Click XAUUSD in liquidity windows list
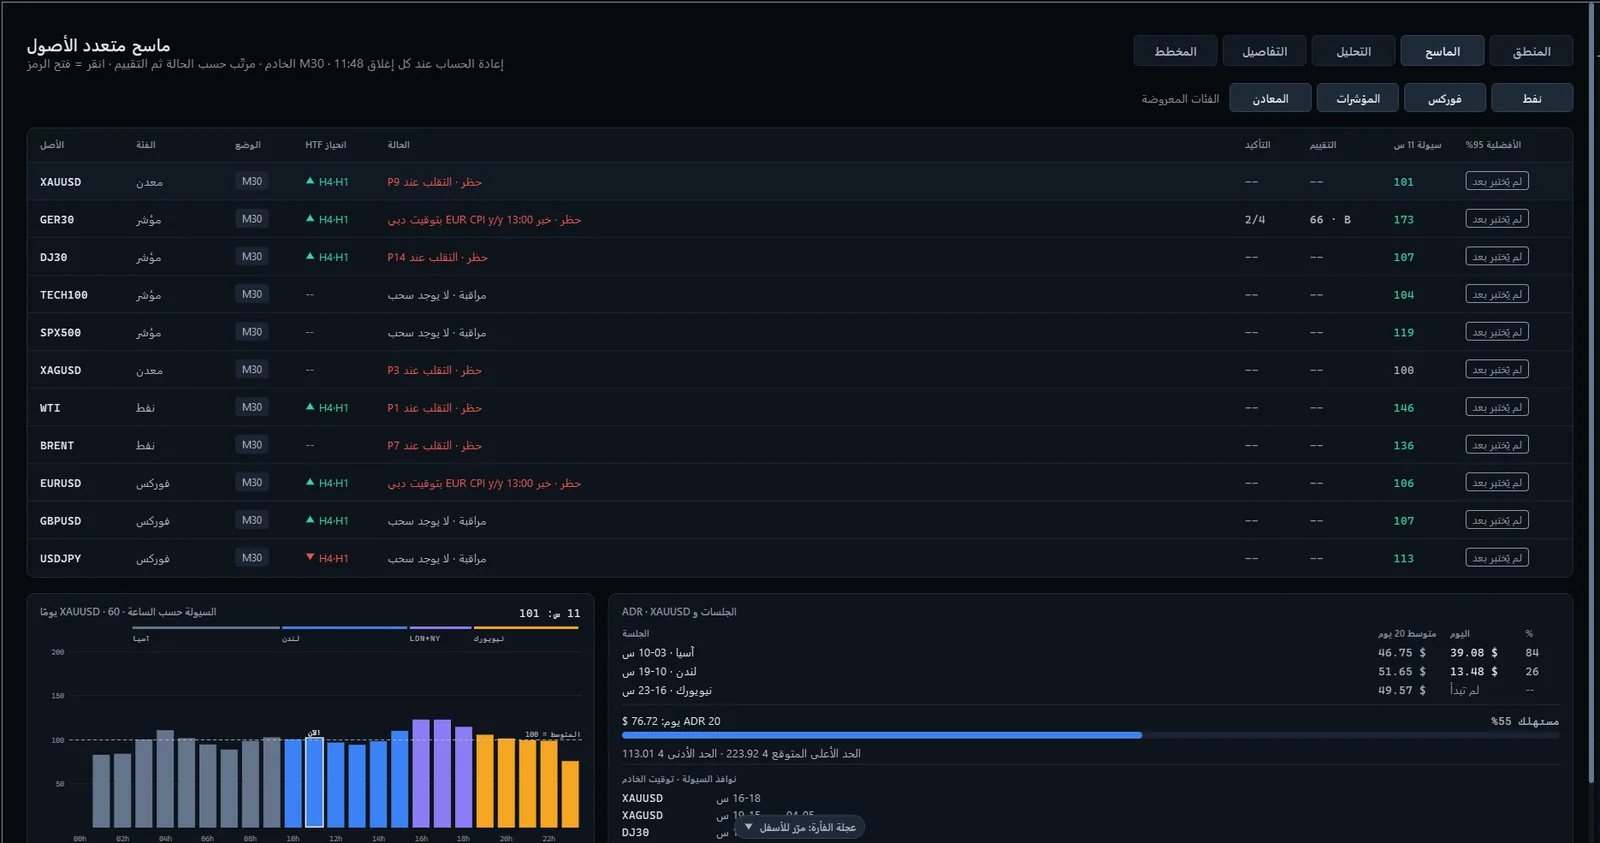The height and width of the screenshot is (843, 1600). pos(642,798)
